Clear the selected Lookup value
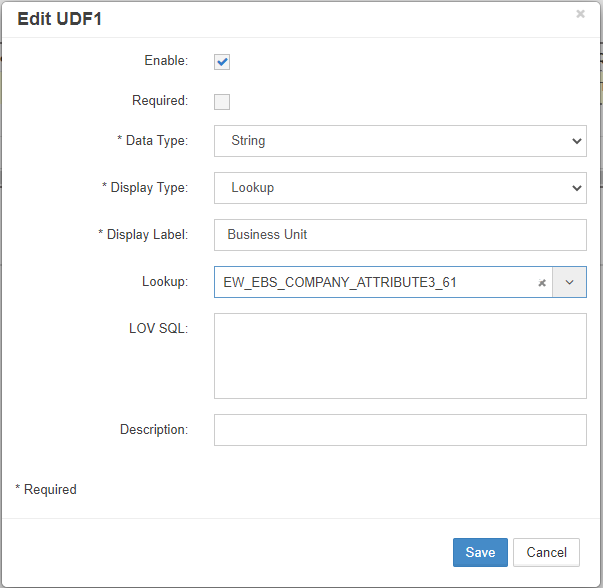The image size is (603, 588). coord(541,283)
